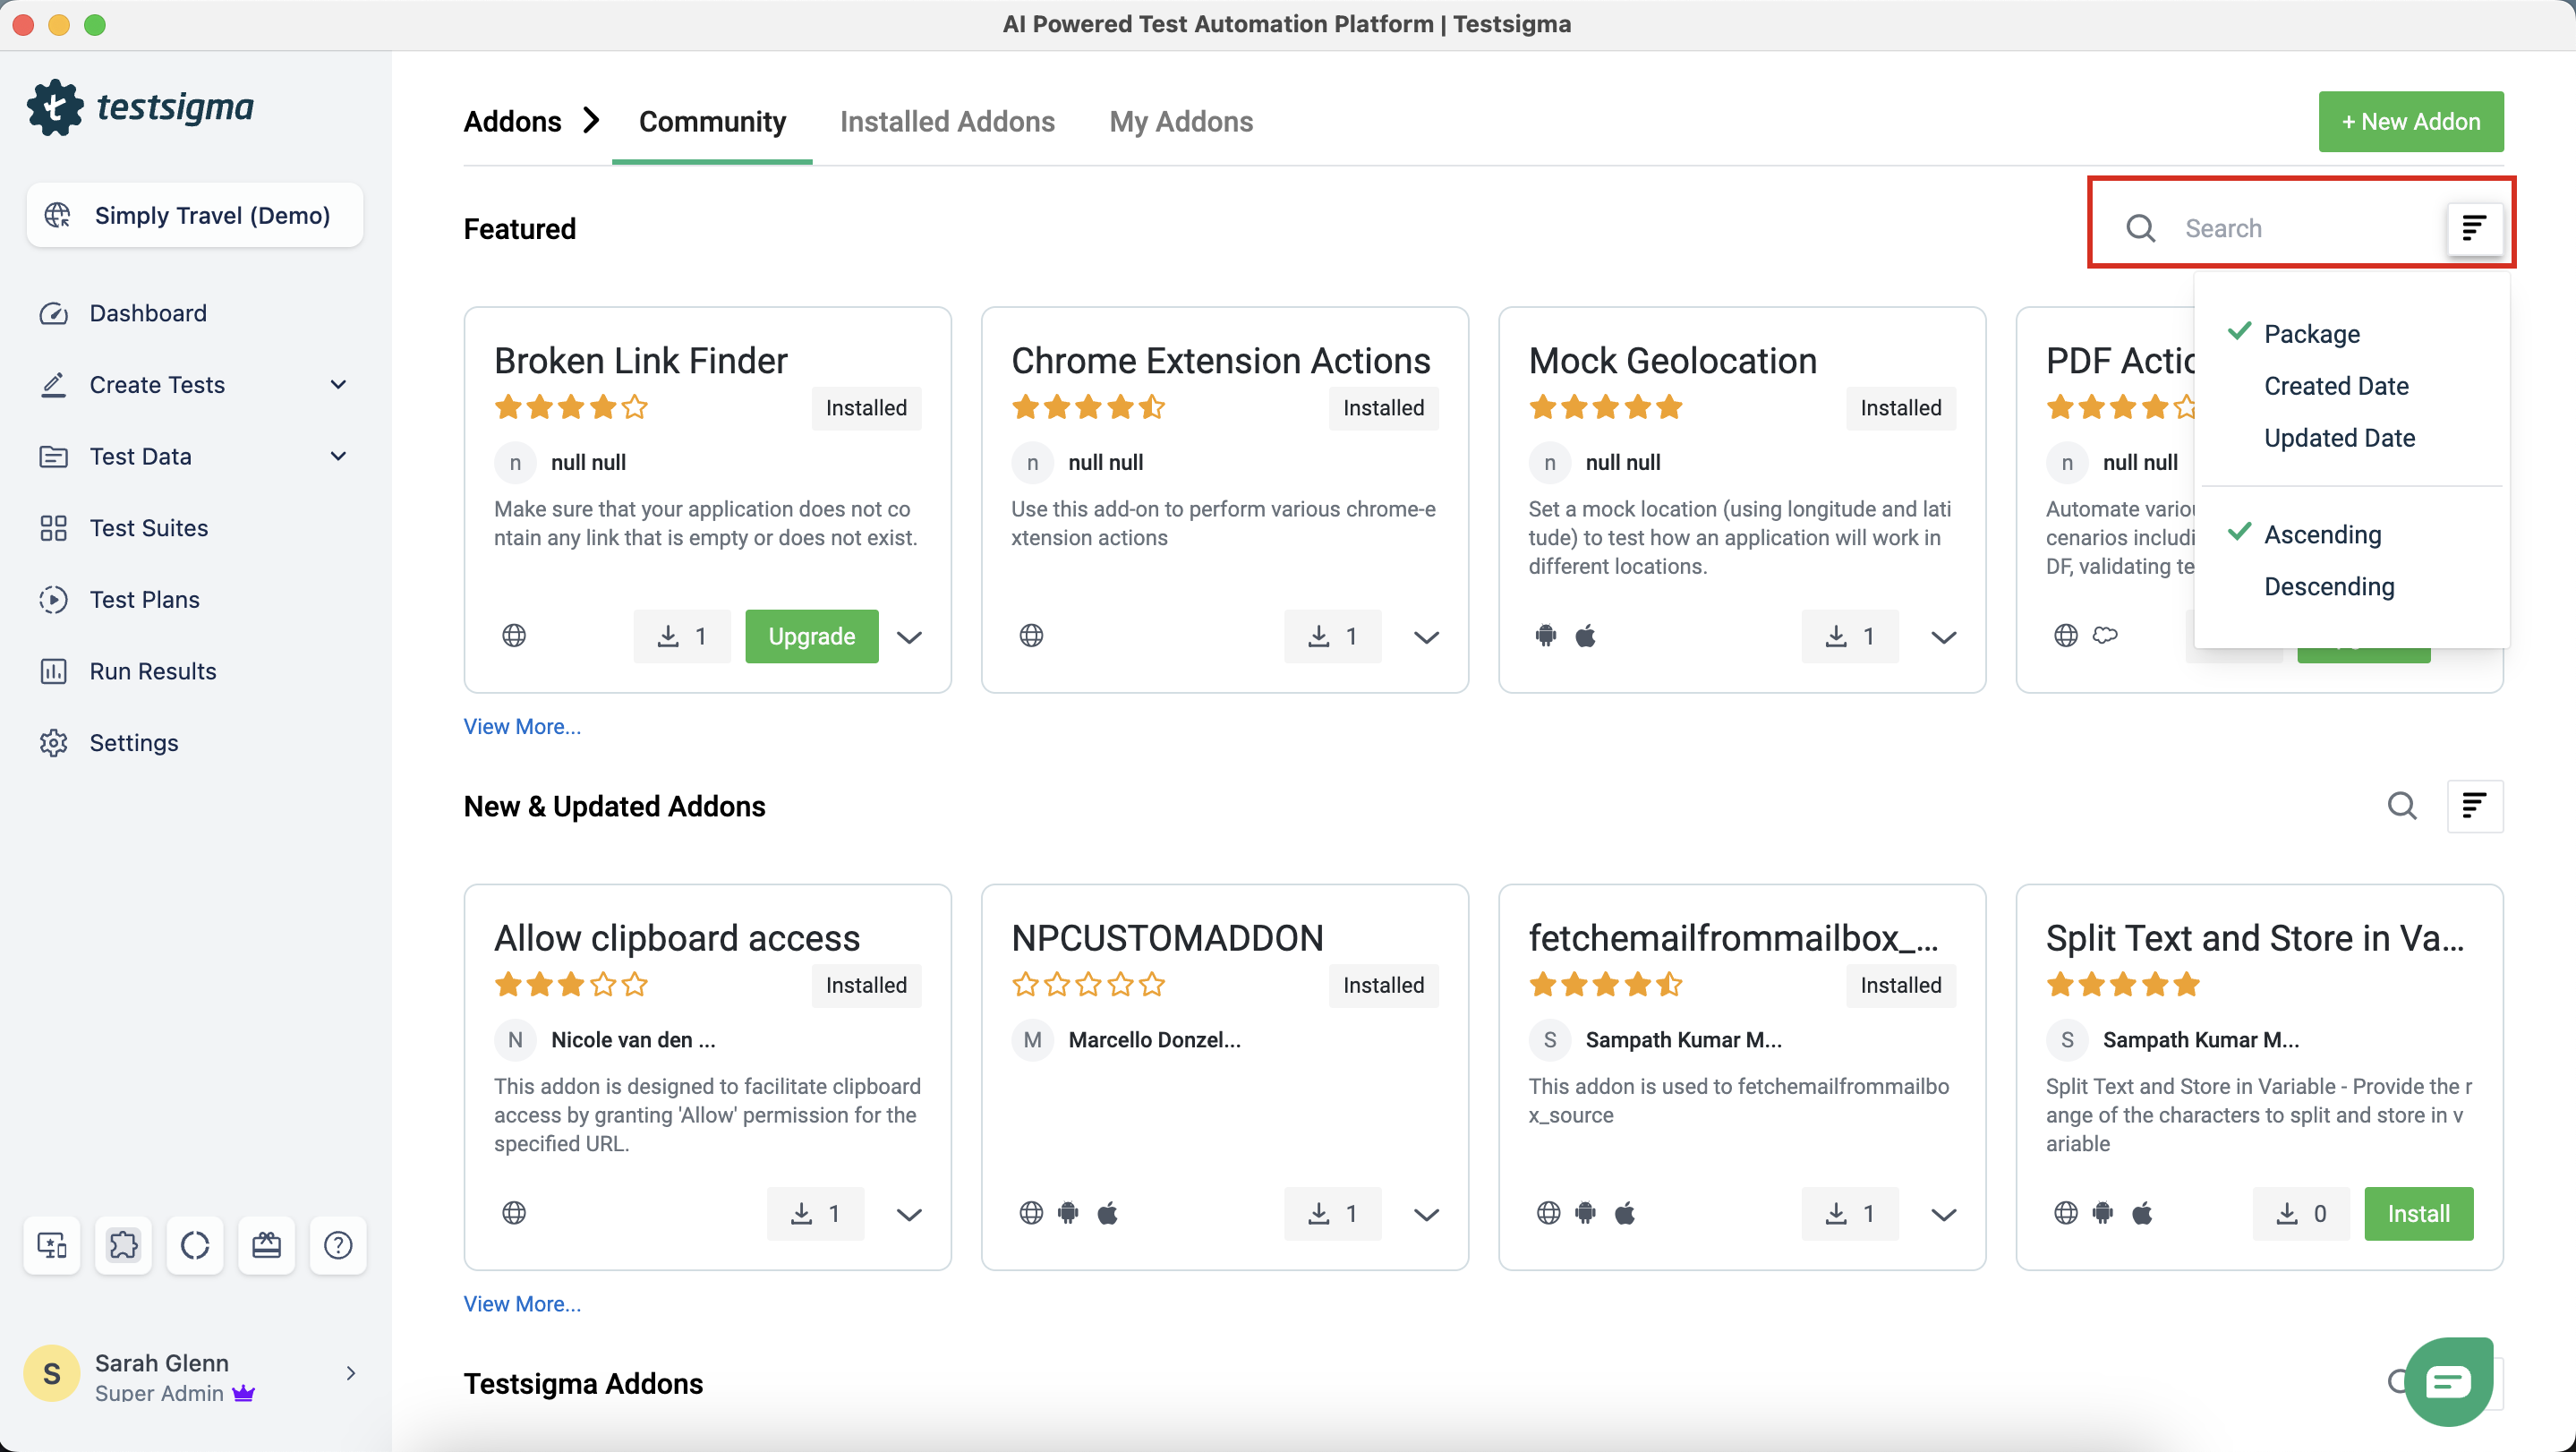Click download count on Chrome Extension Actions
Screen dimensions: 2576x1452
pyautogui.click(x=1333, y=636)
